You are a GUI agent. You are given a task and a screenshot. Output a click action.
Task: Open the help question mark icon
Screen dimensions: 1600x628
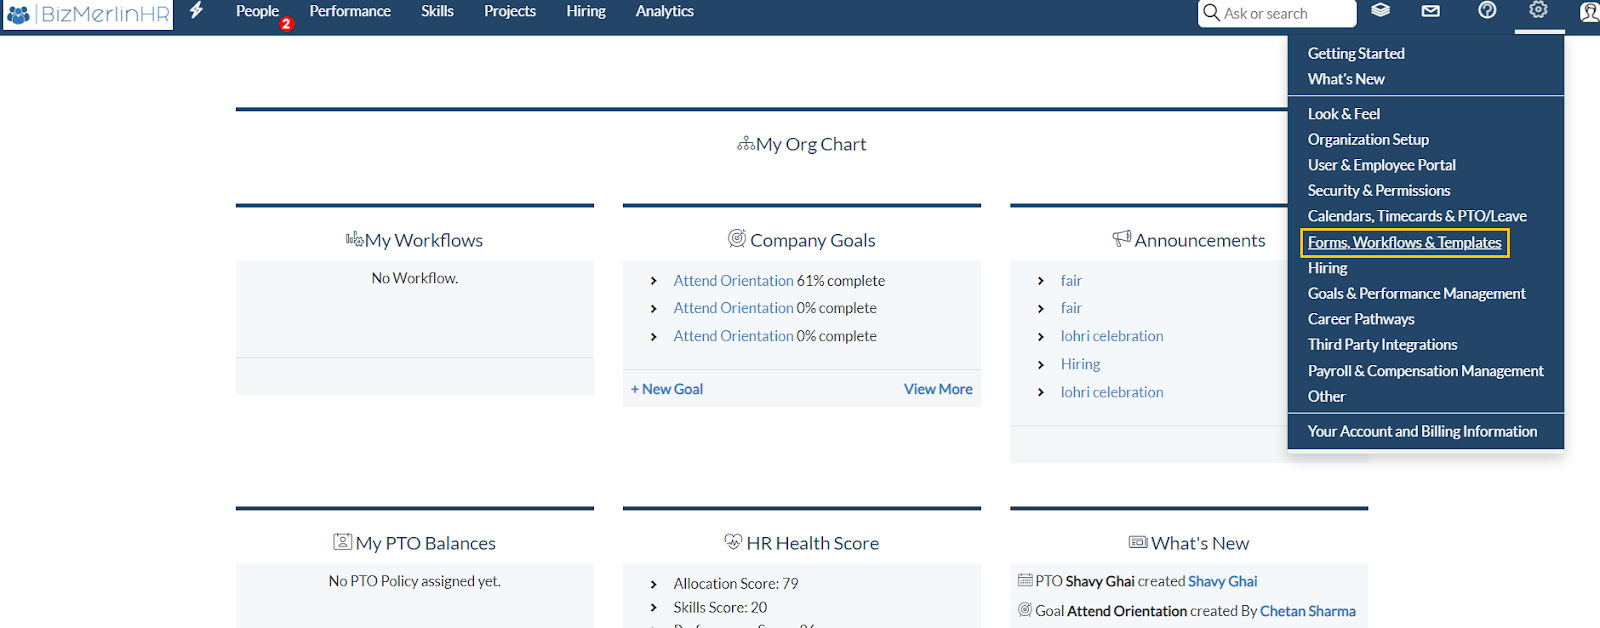coord(1487,11)
